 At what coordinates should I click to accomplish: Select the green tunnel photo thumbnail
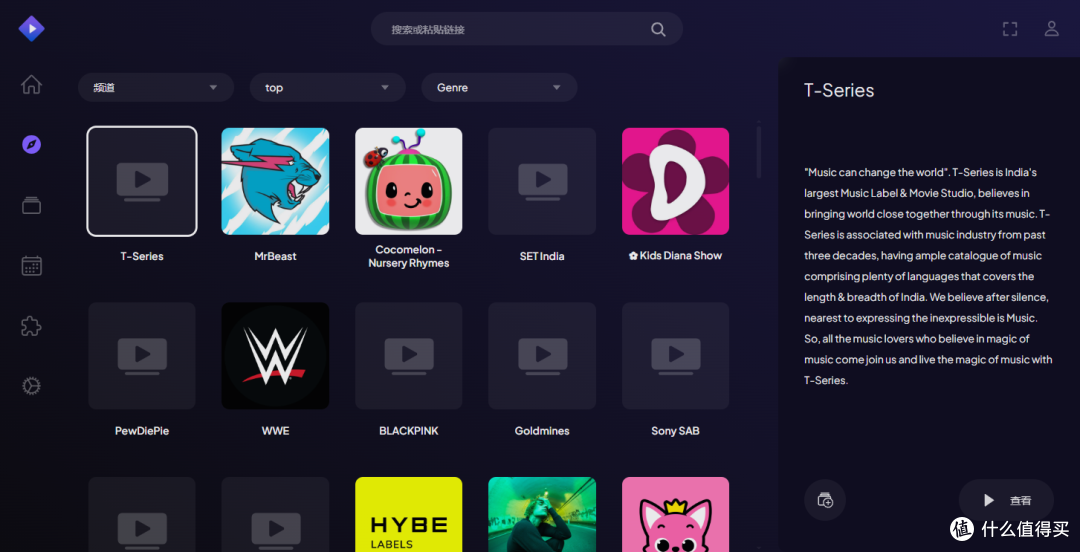pyautogui.click(x=542, y=514)
